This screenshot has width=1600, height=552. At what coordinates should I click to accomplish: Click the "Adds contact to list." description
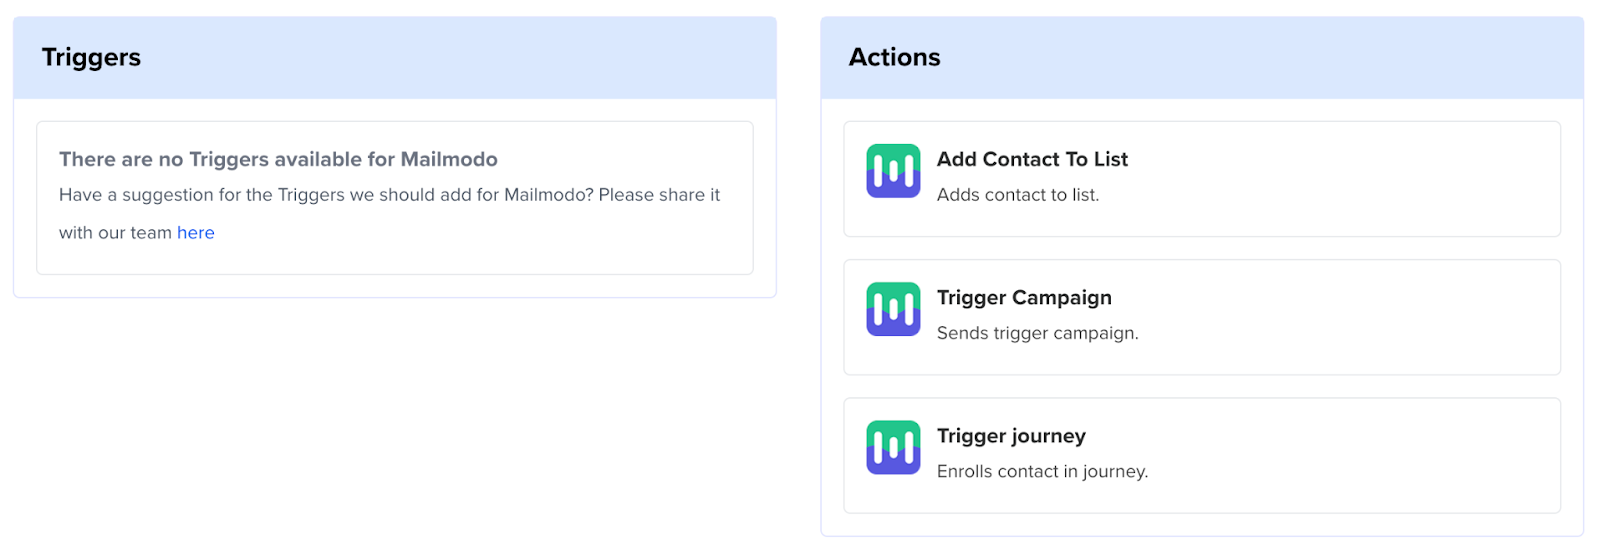[1018, 195]
